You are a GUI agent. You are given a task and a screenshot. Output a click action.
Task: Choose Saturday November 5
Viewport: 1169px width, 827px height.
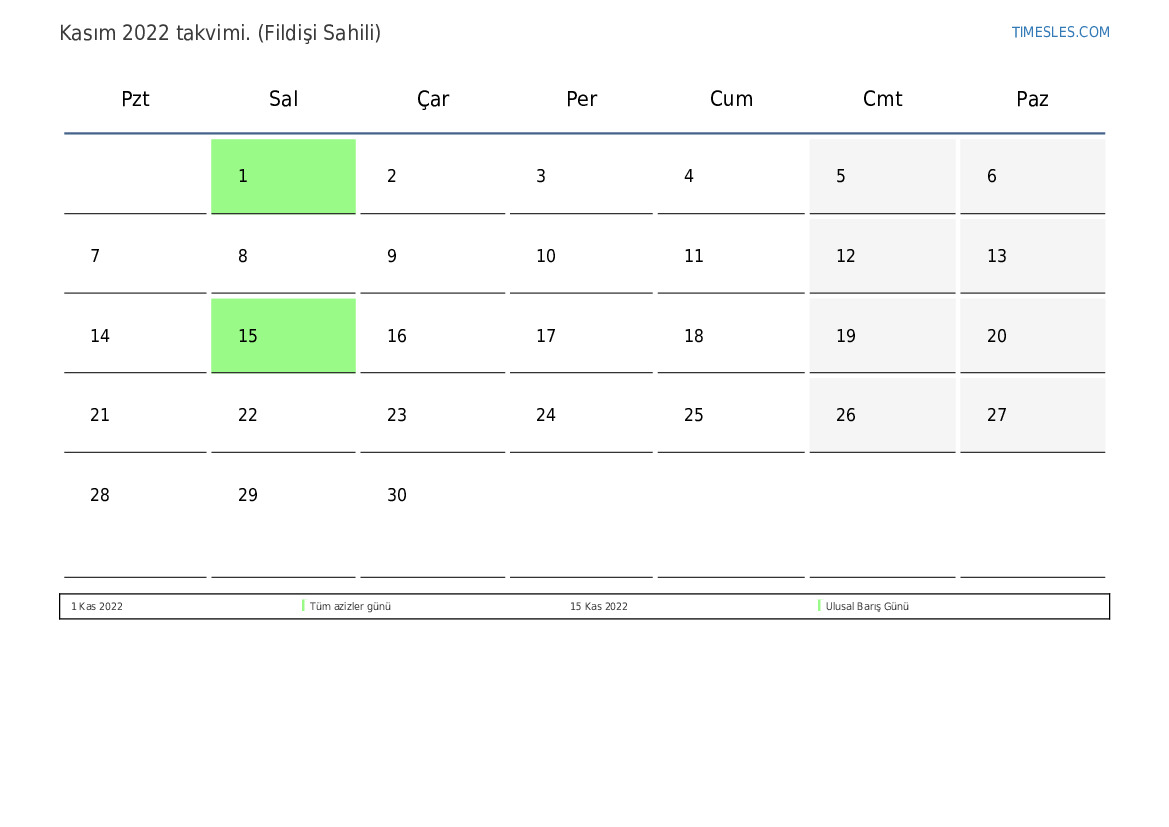pos(882,176)
